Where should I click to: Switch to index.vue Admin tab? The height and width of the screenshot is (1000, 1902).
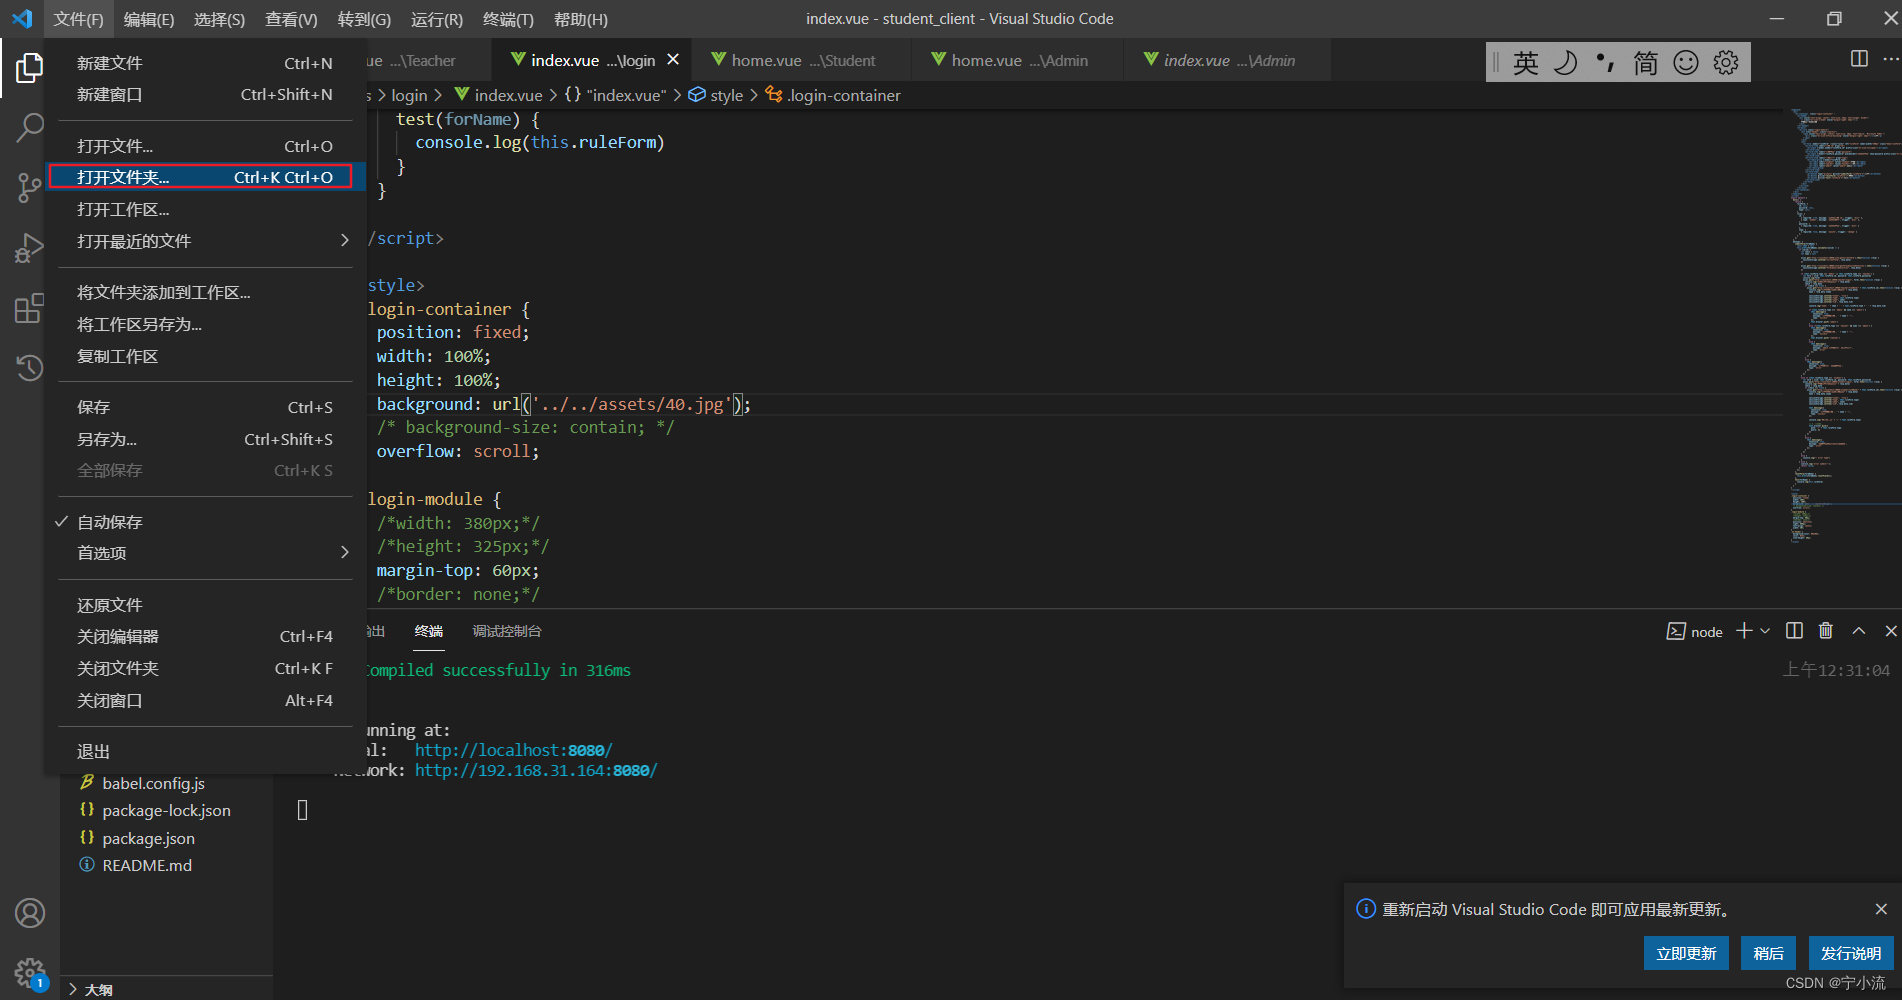[x=1229, y=60]
